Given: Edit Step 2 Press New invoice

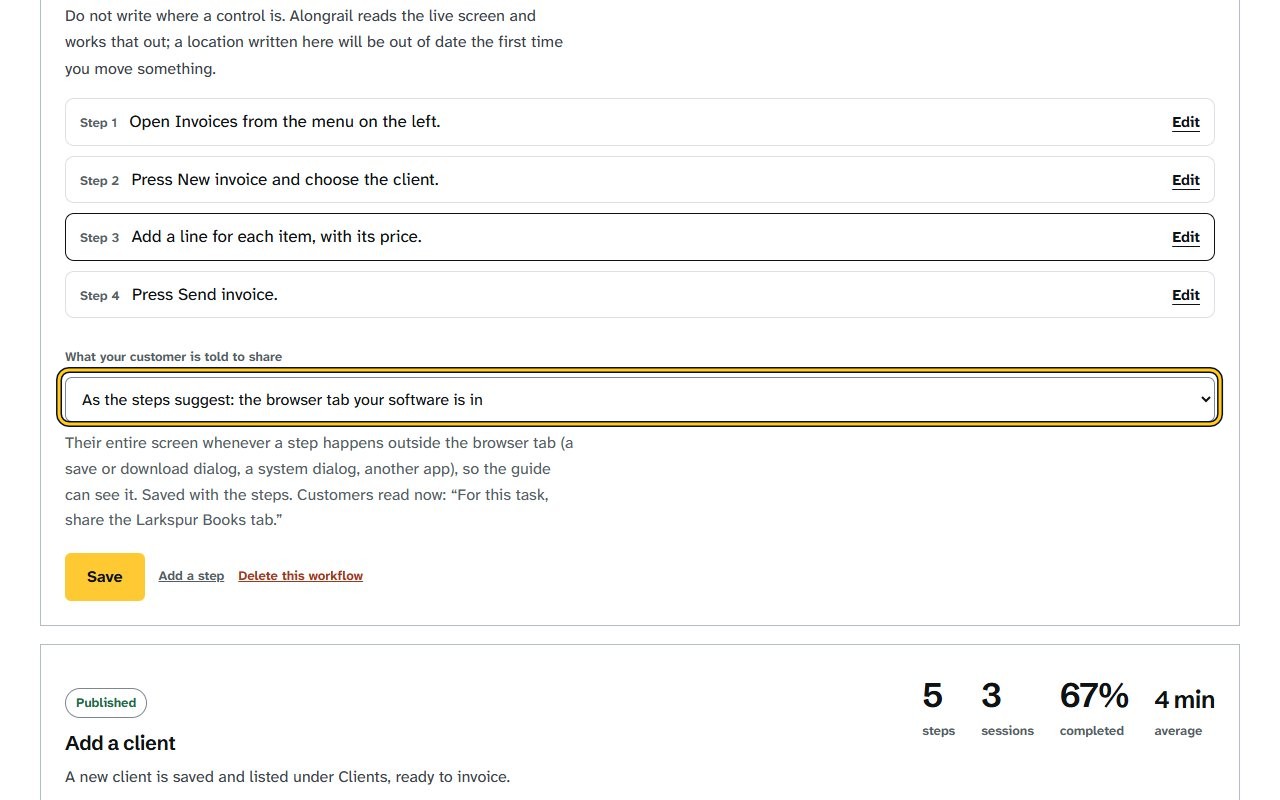Looking at the screenshot, I should [1185, 180].
